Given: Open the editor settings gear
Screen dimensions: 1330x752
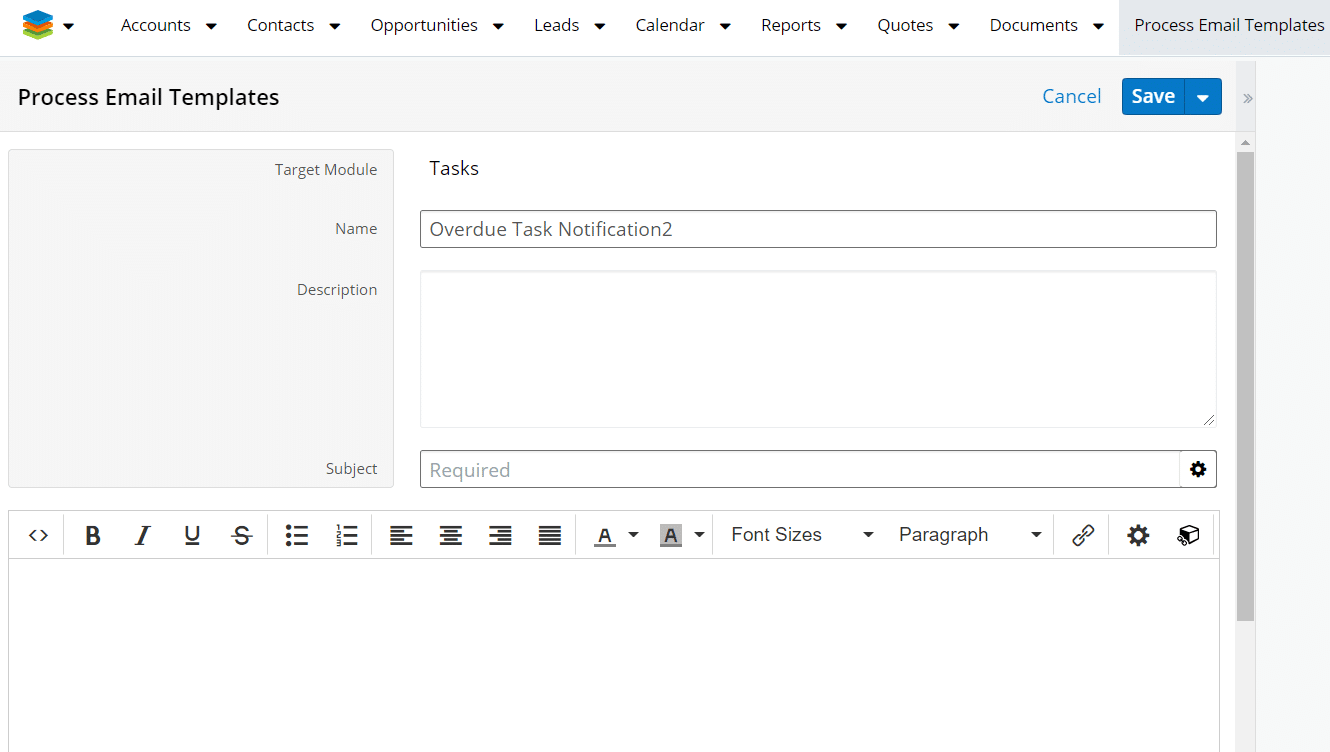Looking at the screenshot, I should click(x=1138, y=535).
